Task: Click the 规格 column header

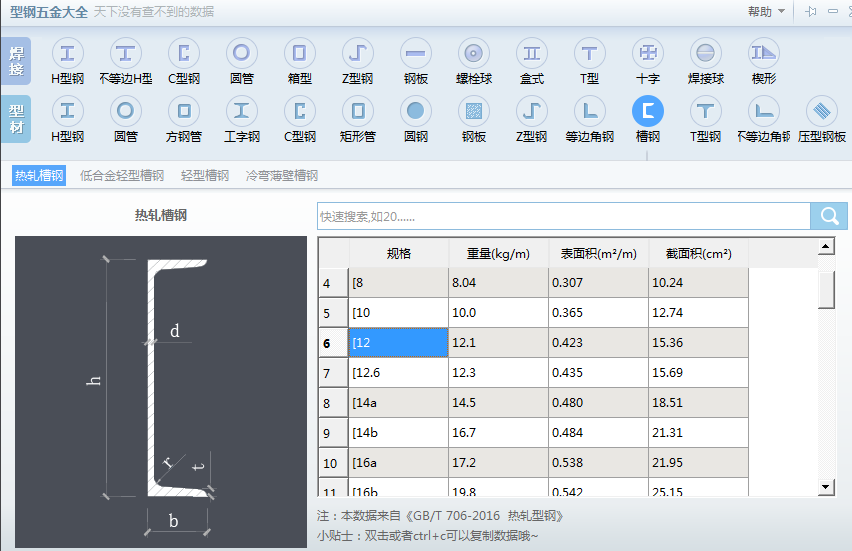Action: pyautogui.click(x=399, y=253)
